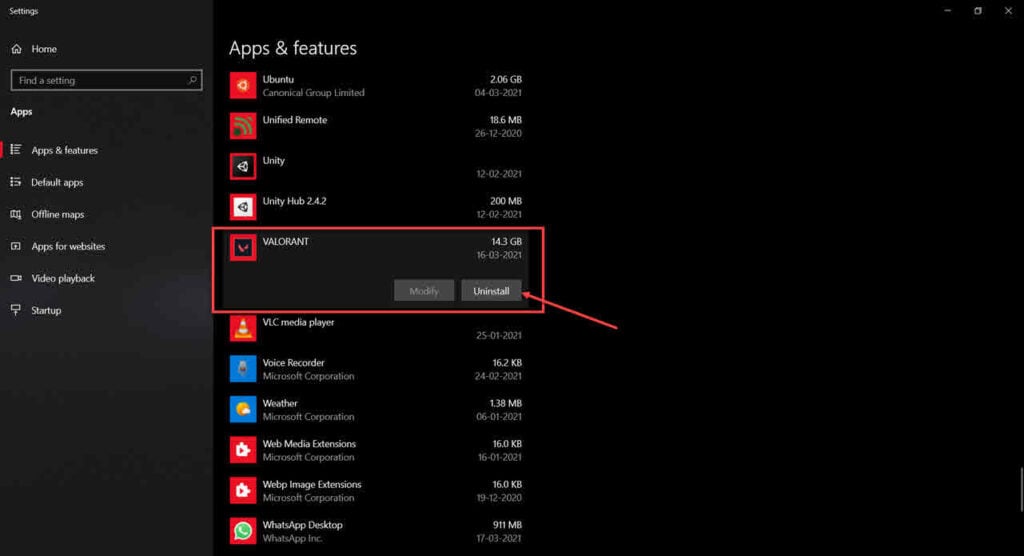Maximize the Settings window
The height and width of the screenshot is (556, 1024).
pyautogui.click(x=978, y=10)
